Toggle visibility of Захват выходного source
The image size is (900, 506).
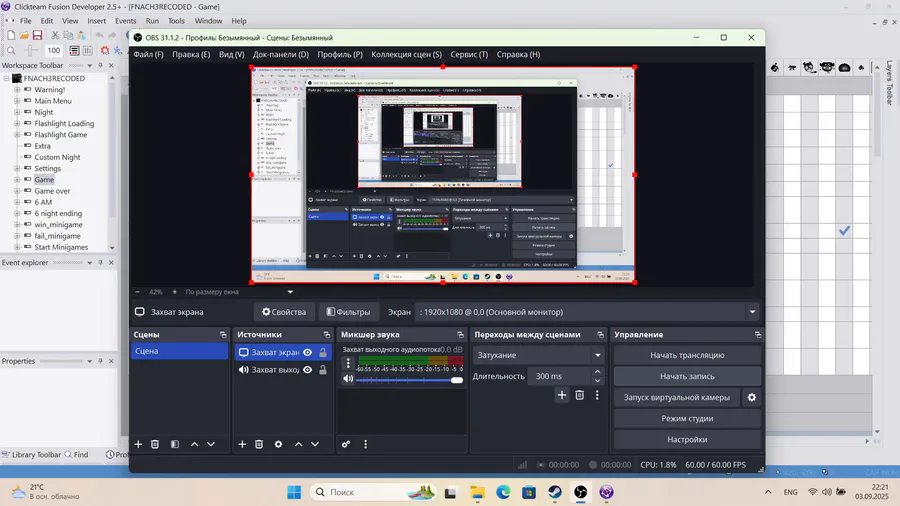308,370
